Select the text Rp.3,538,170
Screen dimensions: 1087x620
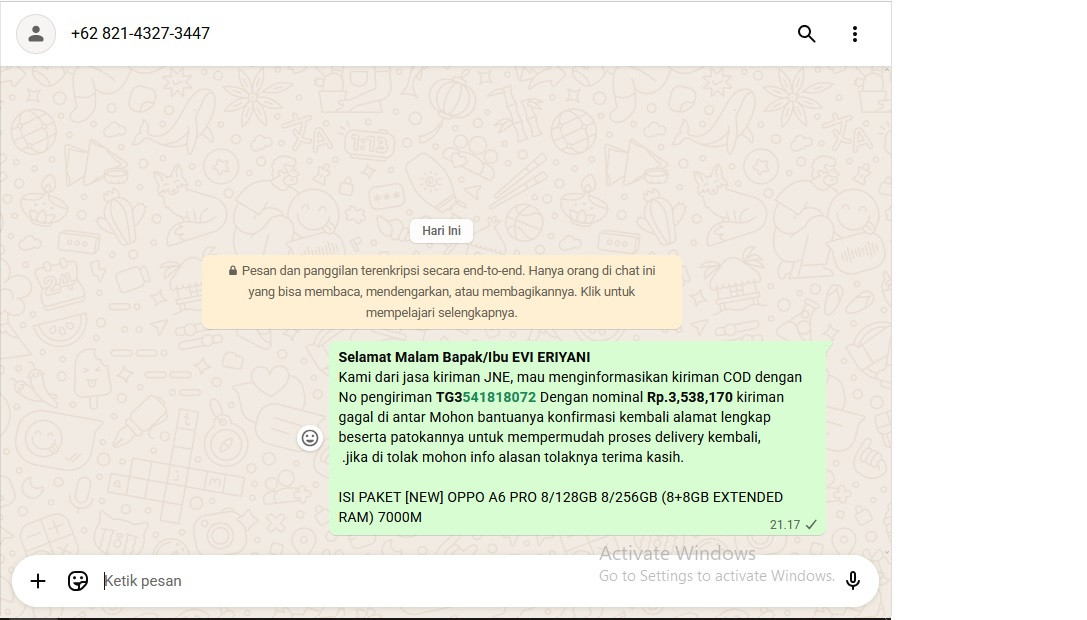(x=690, y=397)
